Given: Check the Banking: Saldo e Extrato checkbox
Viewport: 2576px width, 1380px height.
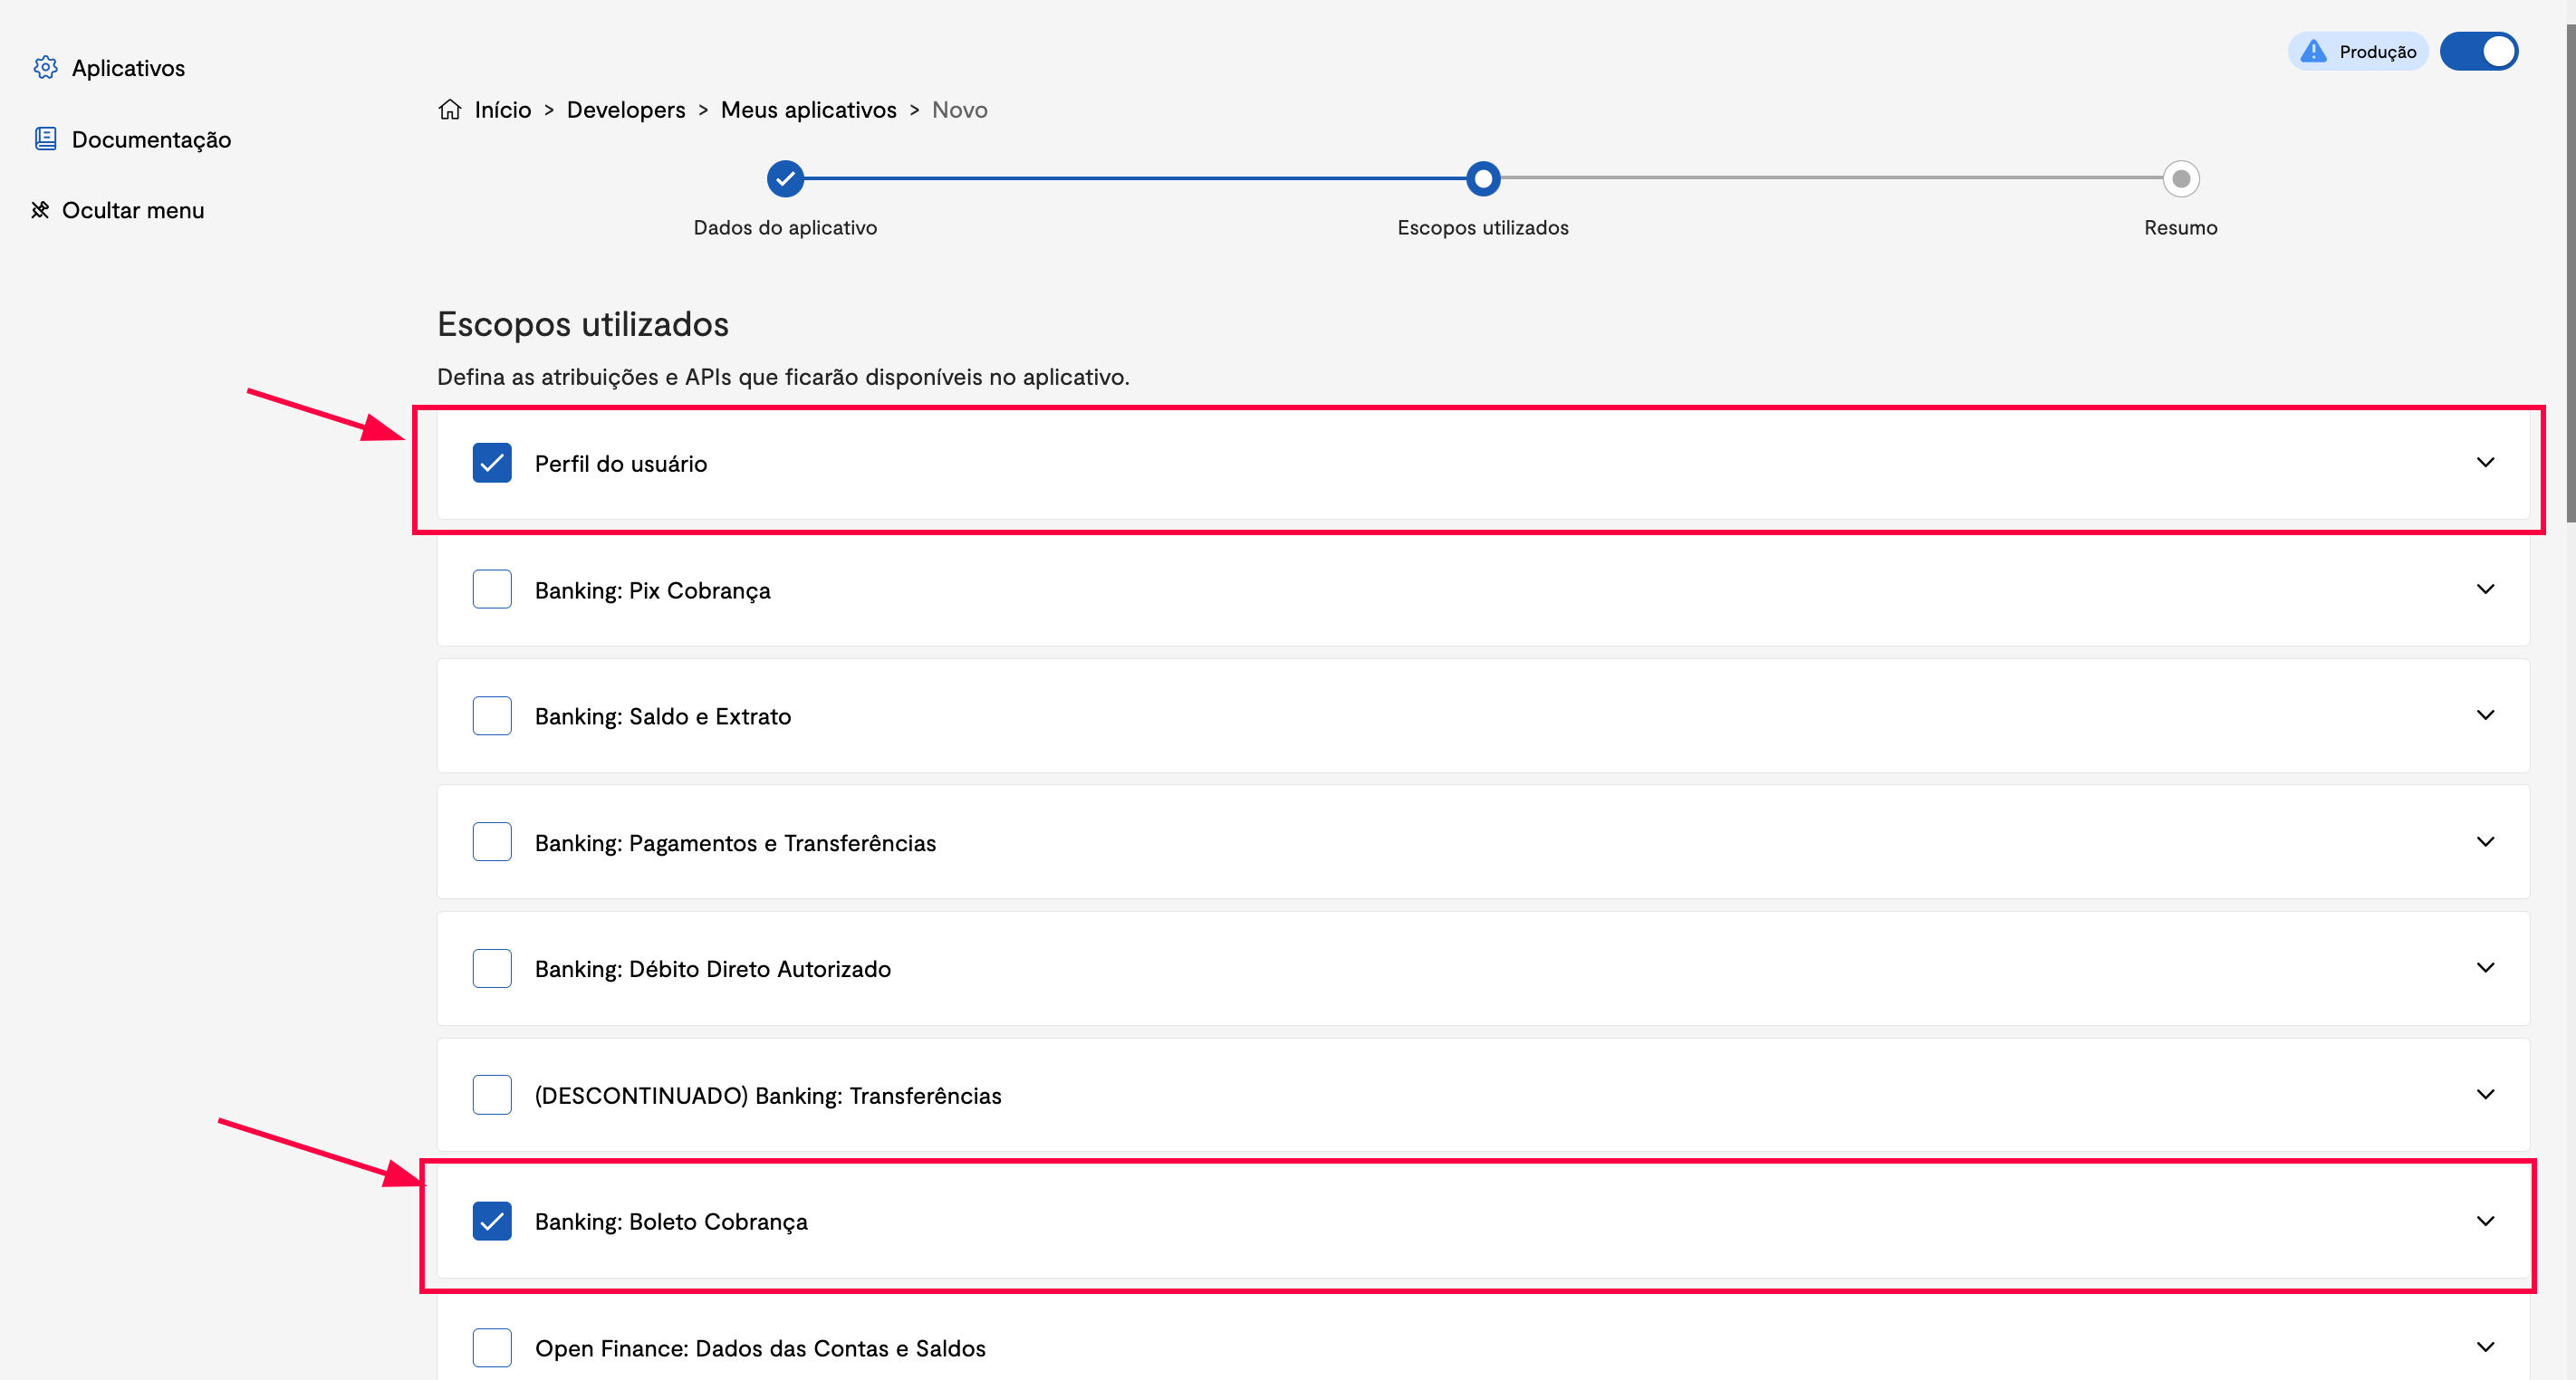Looking at the screenshot, I should click(492, 716).
